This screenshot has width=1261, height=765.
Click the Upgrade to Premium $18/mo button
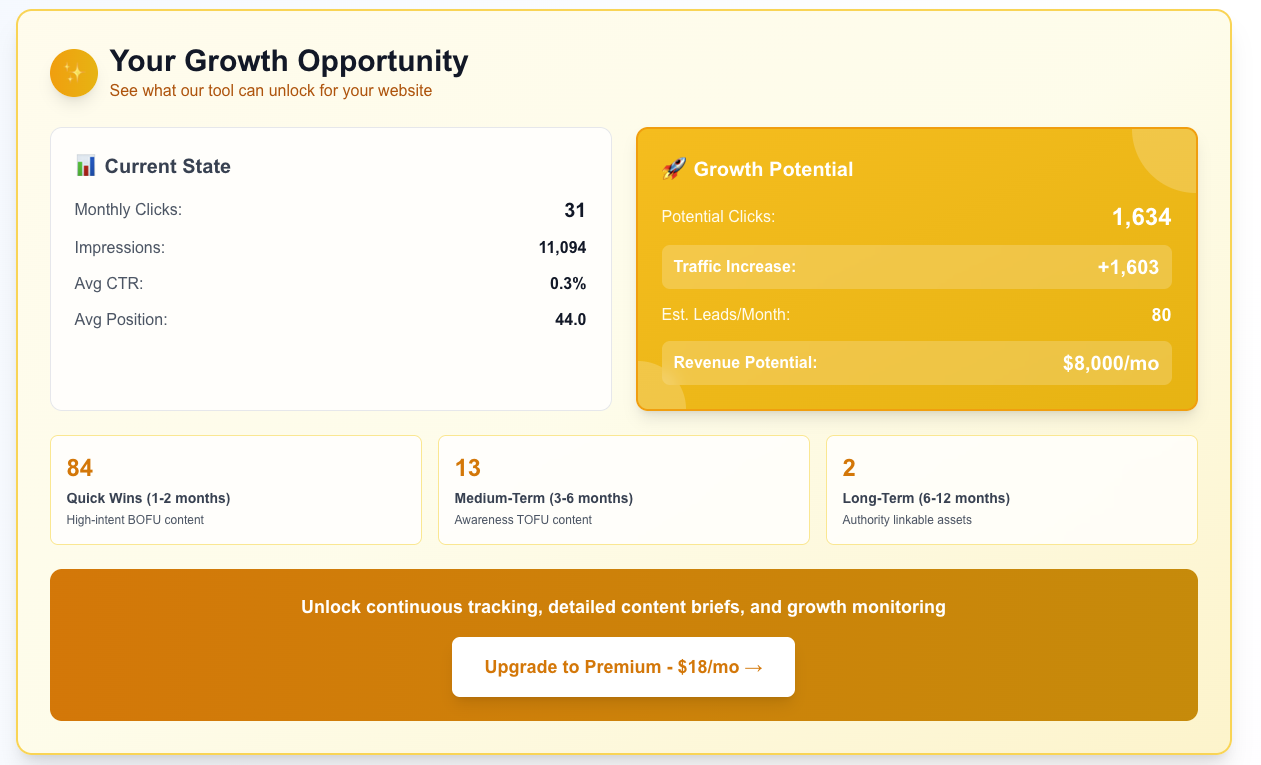coord(623,667)
